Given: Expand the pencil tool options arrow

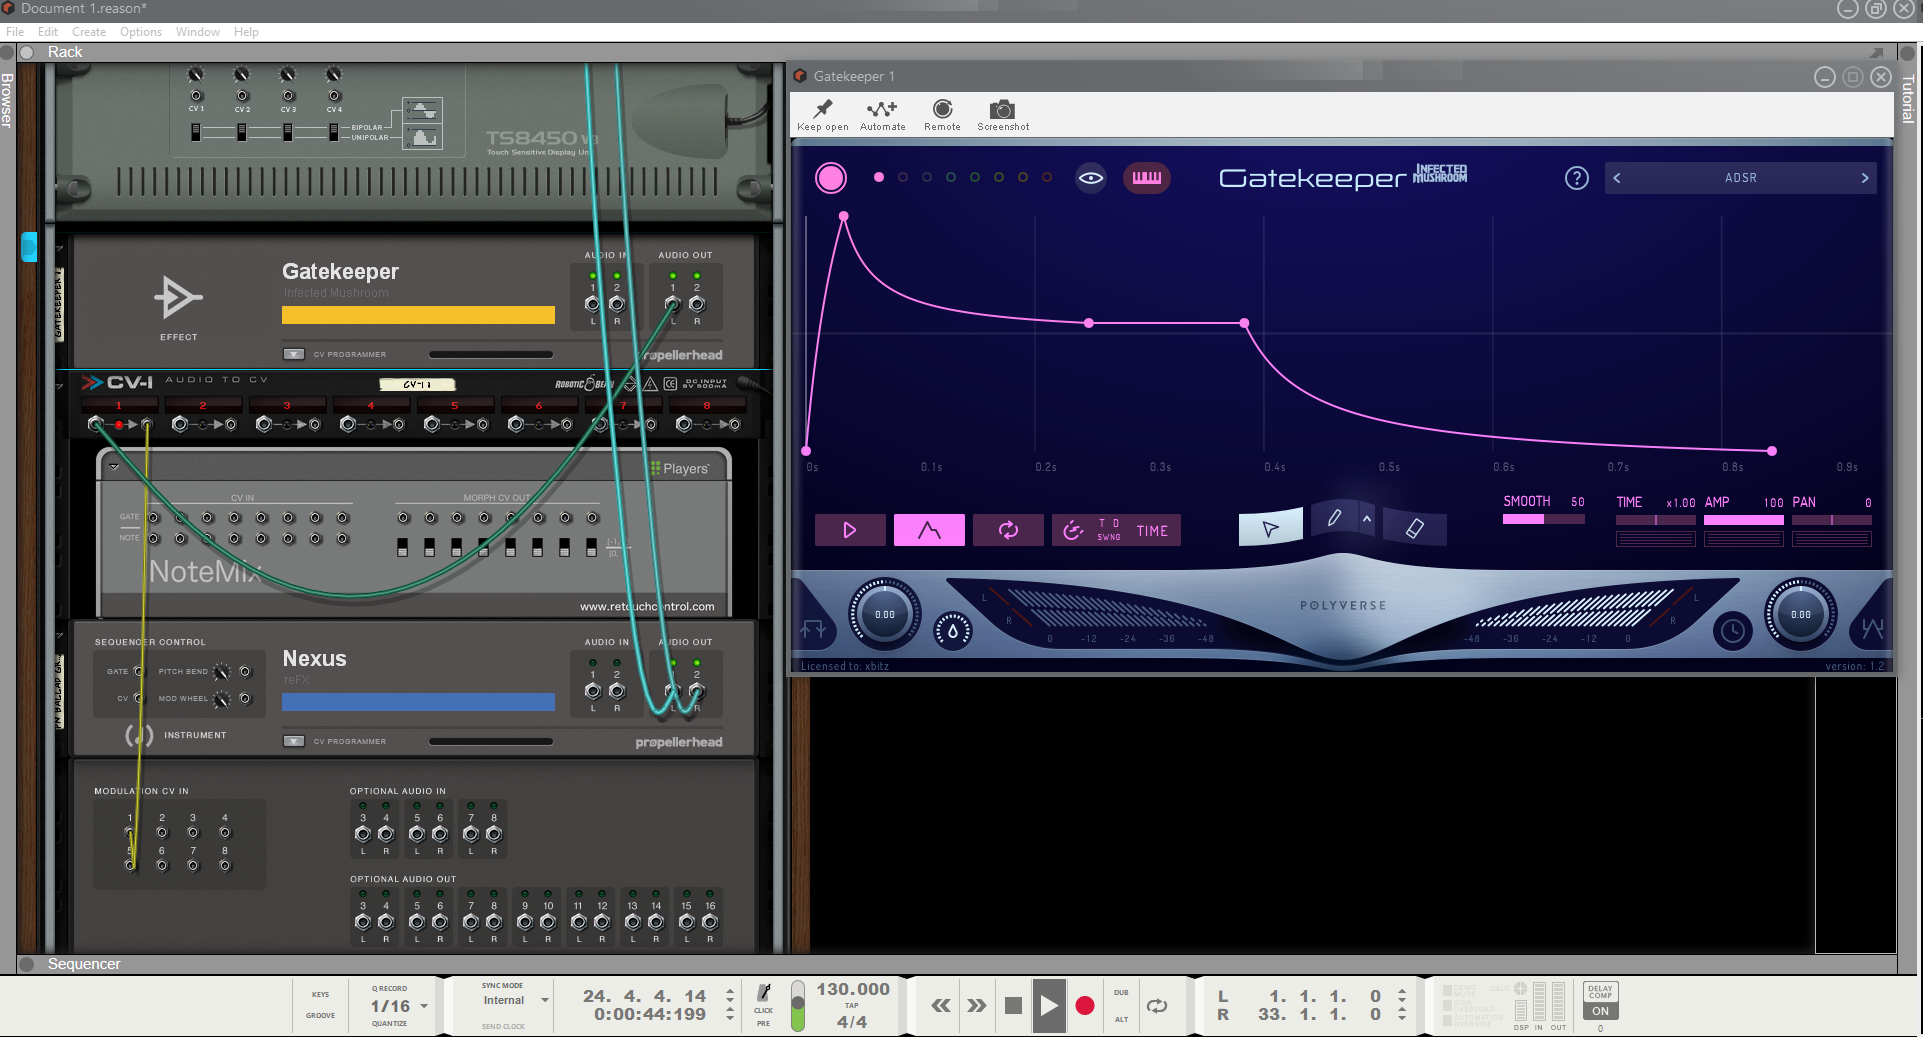Looking at the screenshot, I should [x=1367, y=519].
